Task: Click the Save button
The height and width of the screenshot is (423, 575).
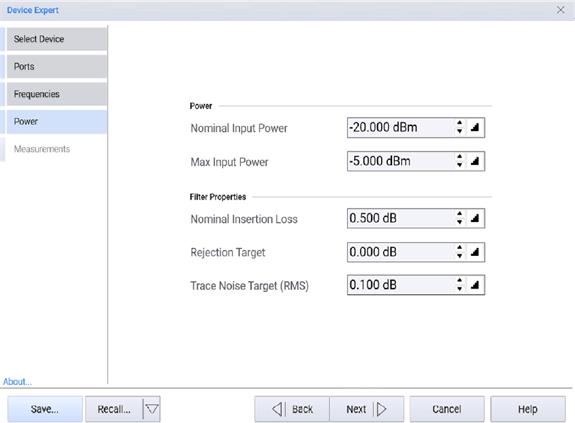Action: pos(45,409)
